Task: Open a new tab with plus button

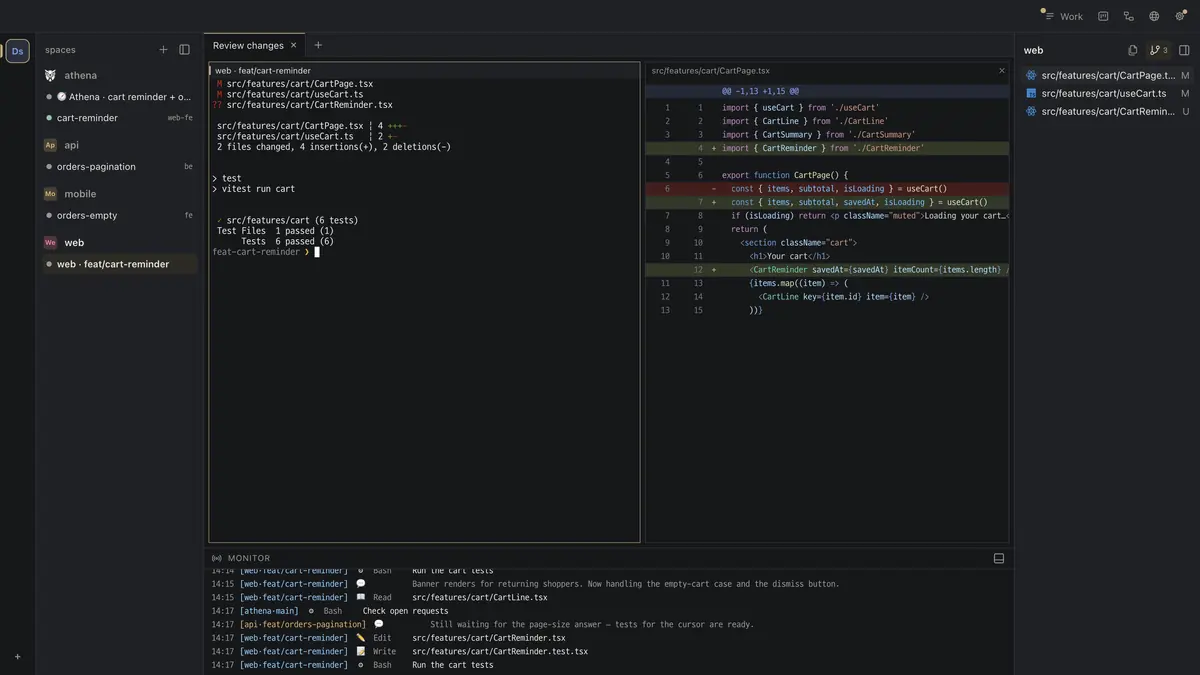Action: pos(318,45)
